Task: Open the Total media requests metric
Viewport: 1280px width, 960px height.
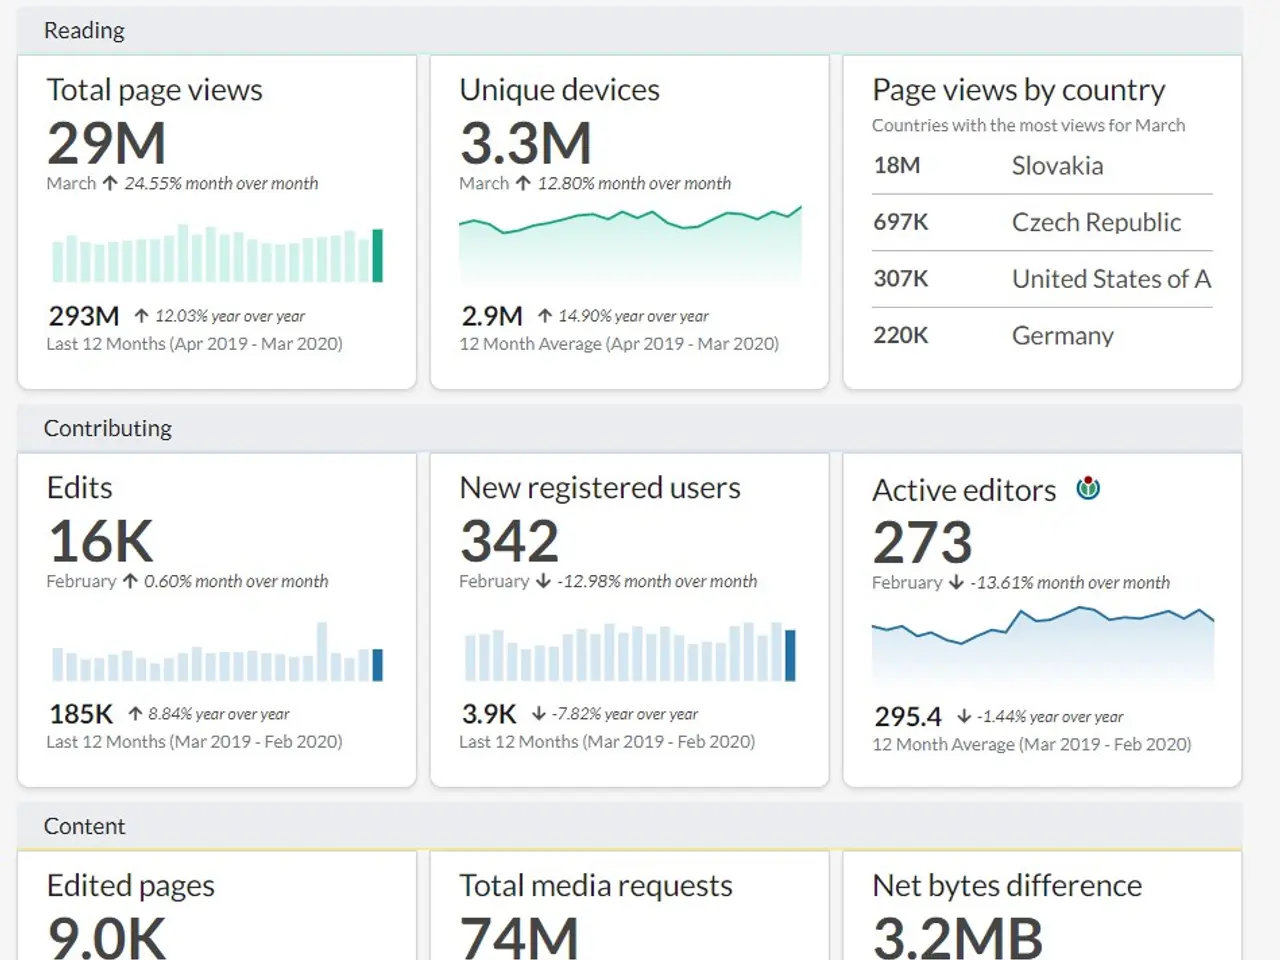Action: (595, 886)
